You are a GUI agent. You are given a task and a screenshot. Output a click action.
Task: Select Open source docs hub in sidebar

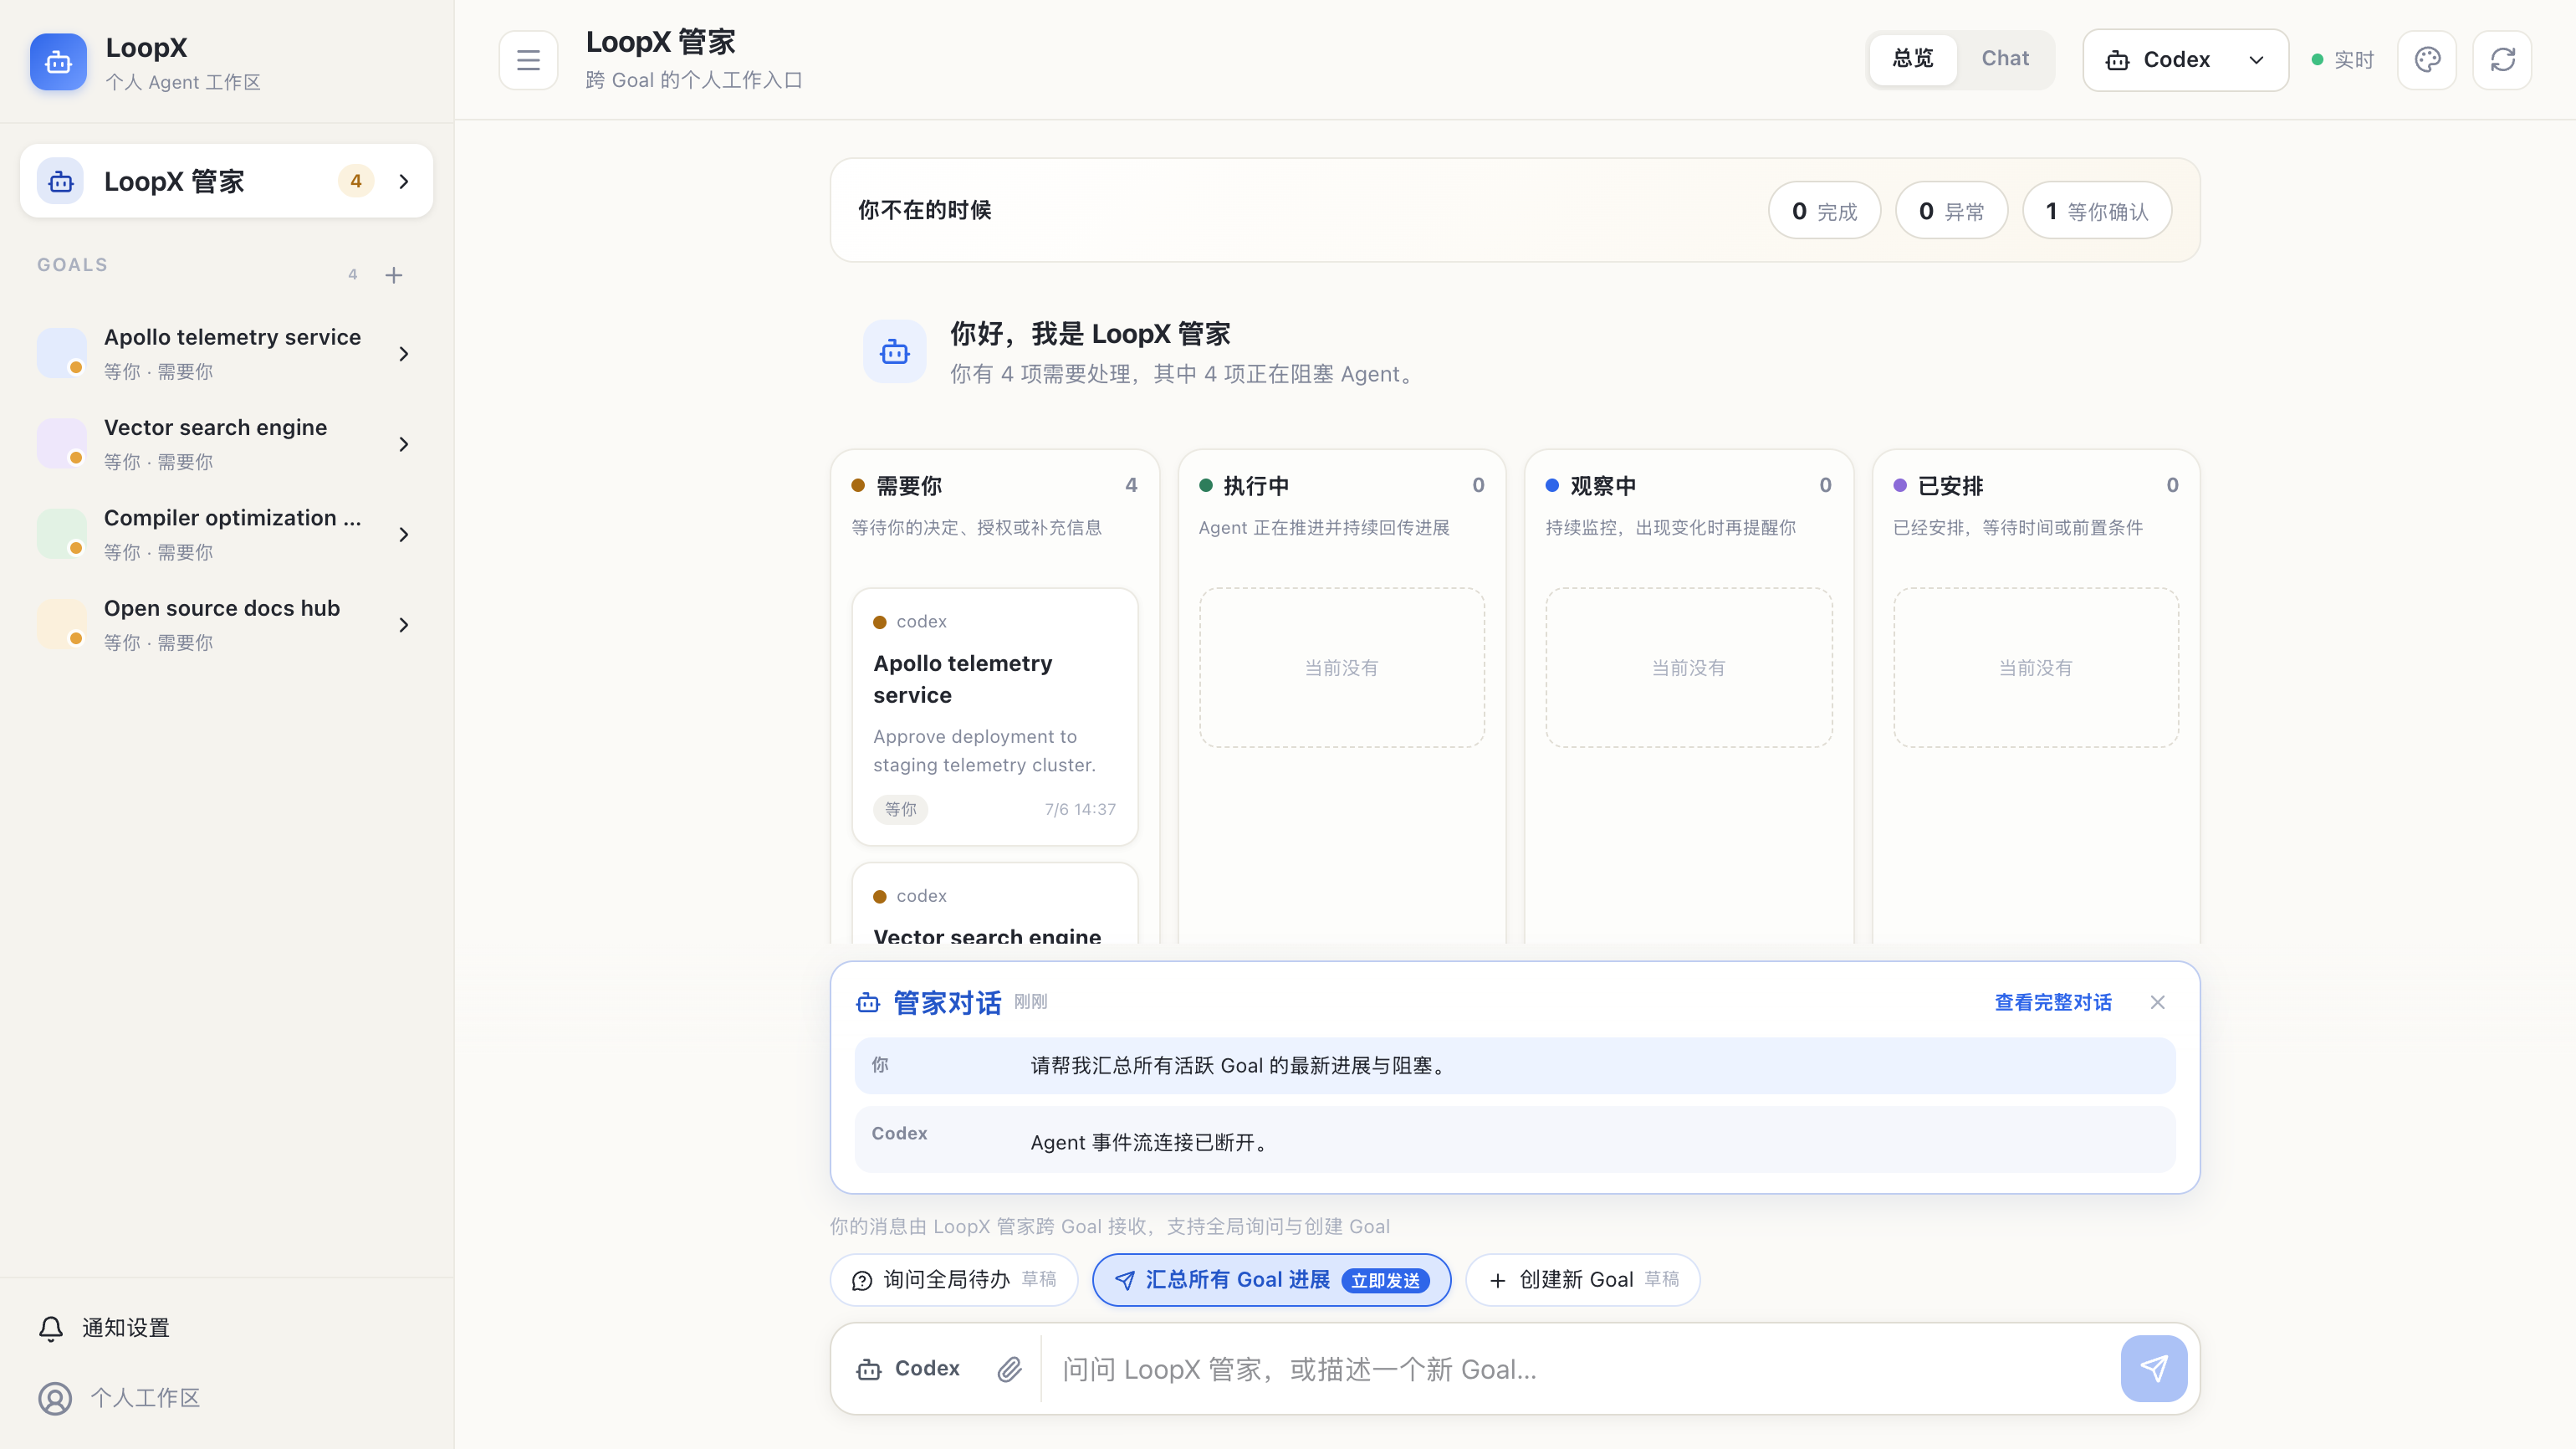click(x=226, y=624)
